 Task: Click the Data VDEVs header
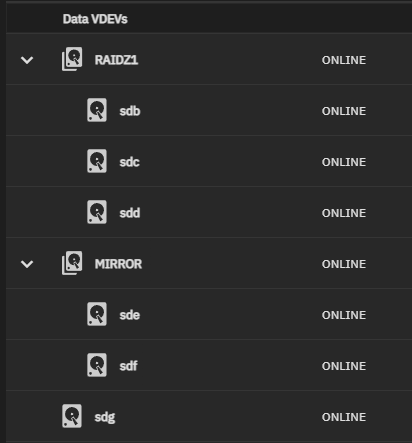click(95, 19)
